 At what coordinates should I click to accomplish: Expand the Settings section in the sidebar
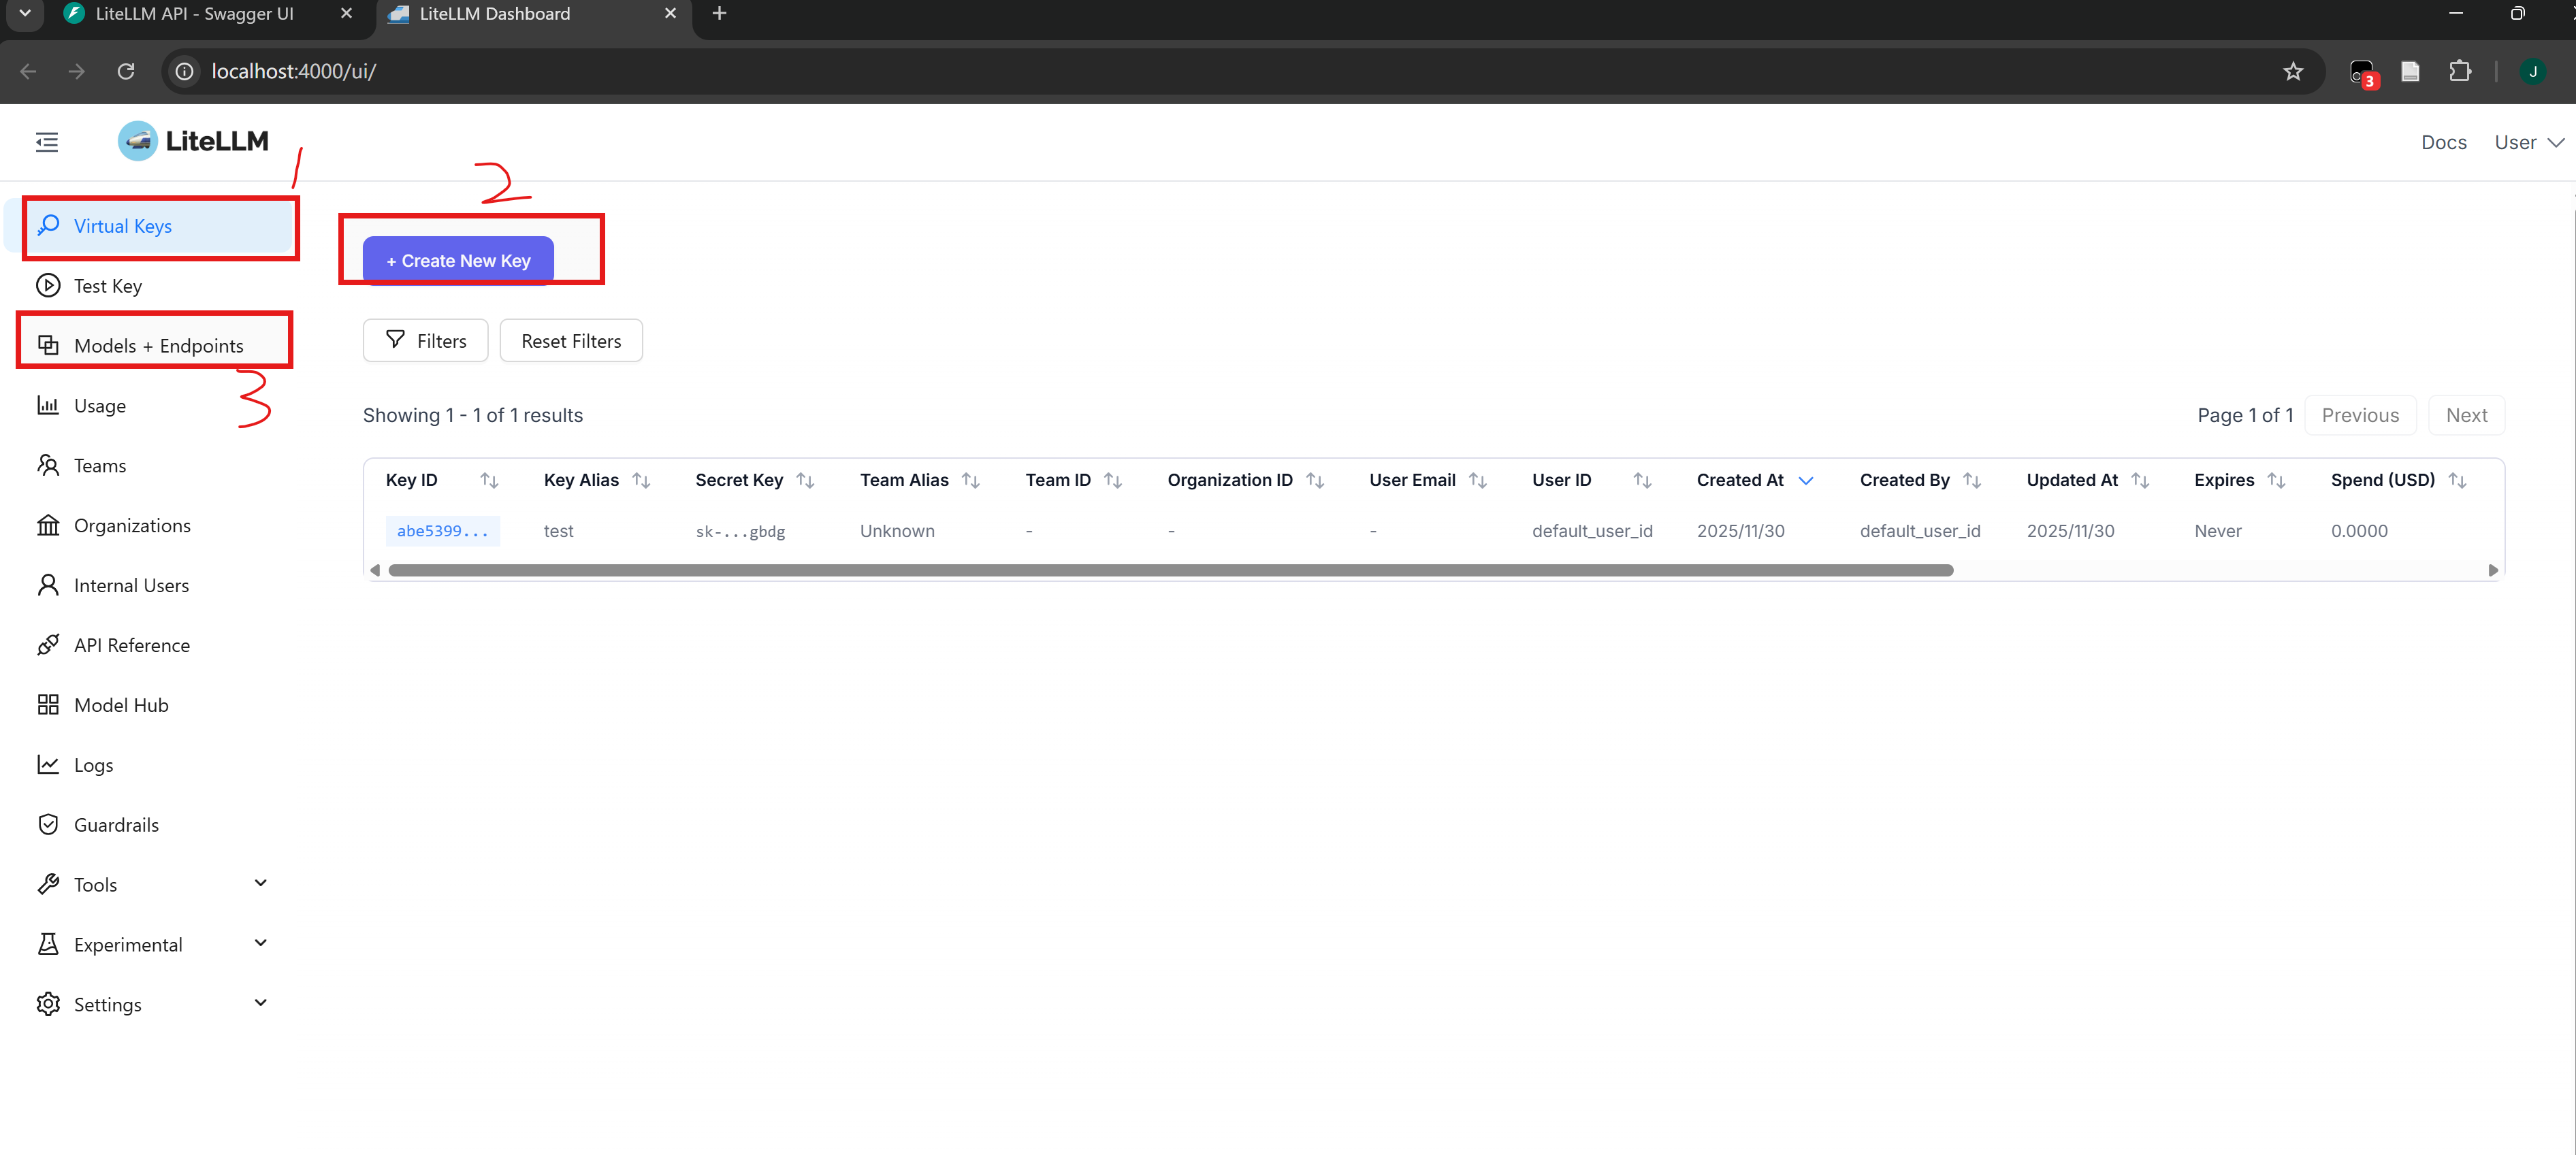click(x=260, y=1003)
